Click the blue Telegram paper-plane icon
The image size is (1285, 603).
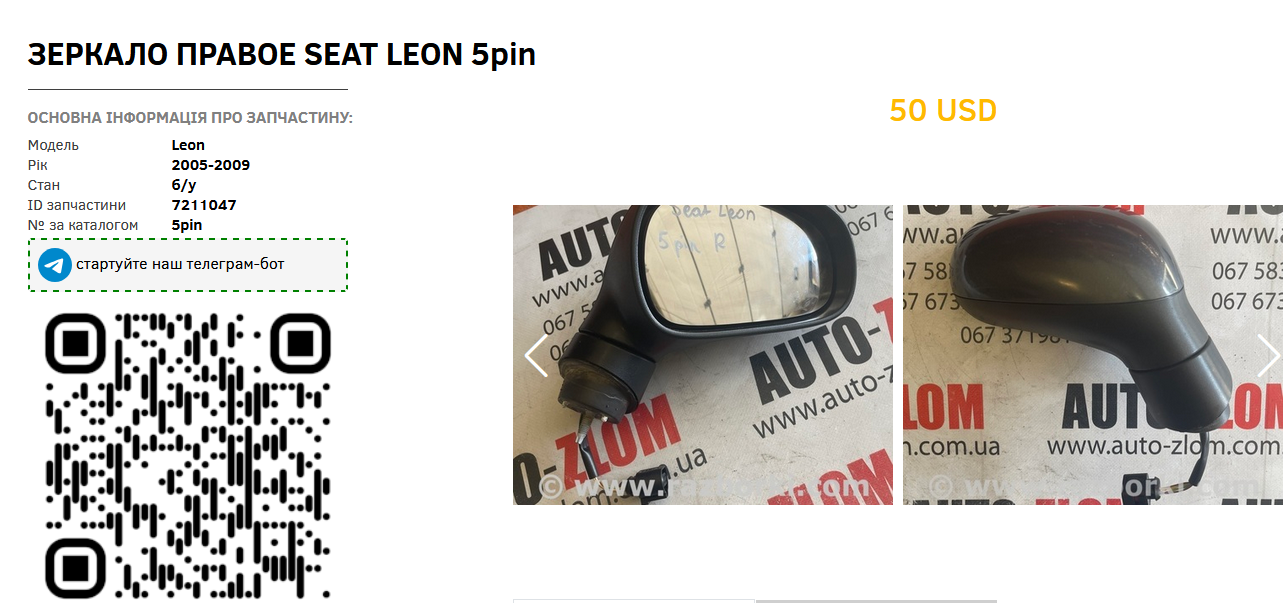(x=55, y=265)
